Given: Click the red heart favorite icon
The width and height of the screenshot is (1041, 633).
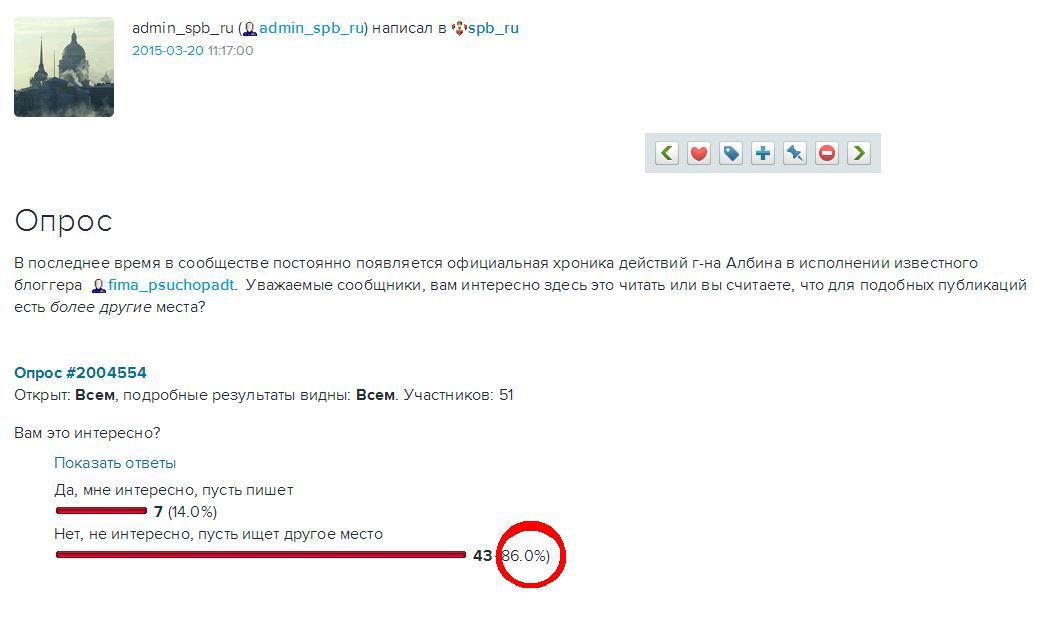Looking at the screenshot, I should [x=698, y=153].
